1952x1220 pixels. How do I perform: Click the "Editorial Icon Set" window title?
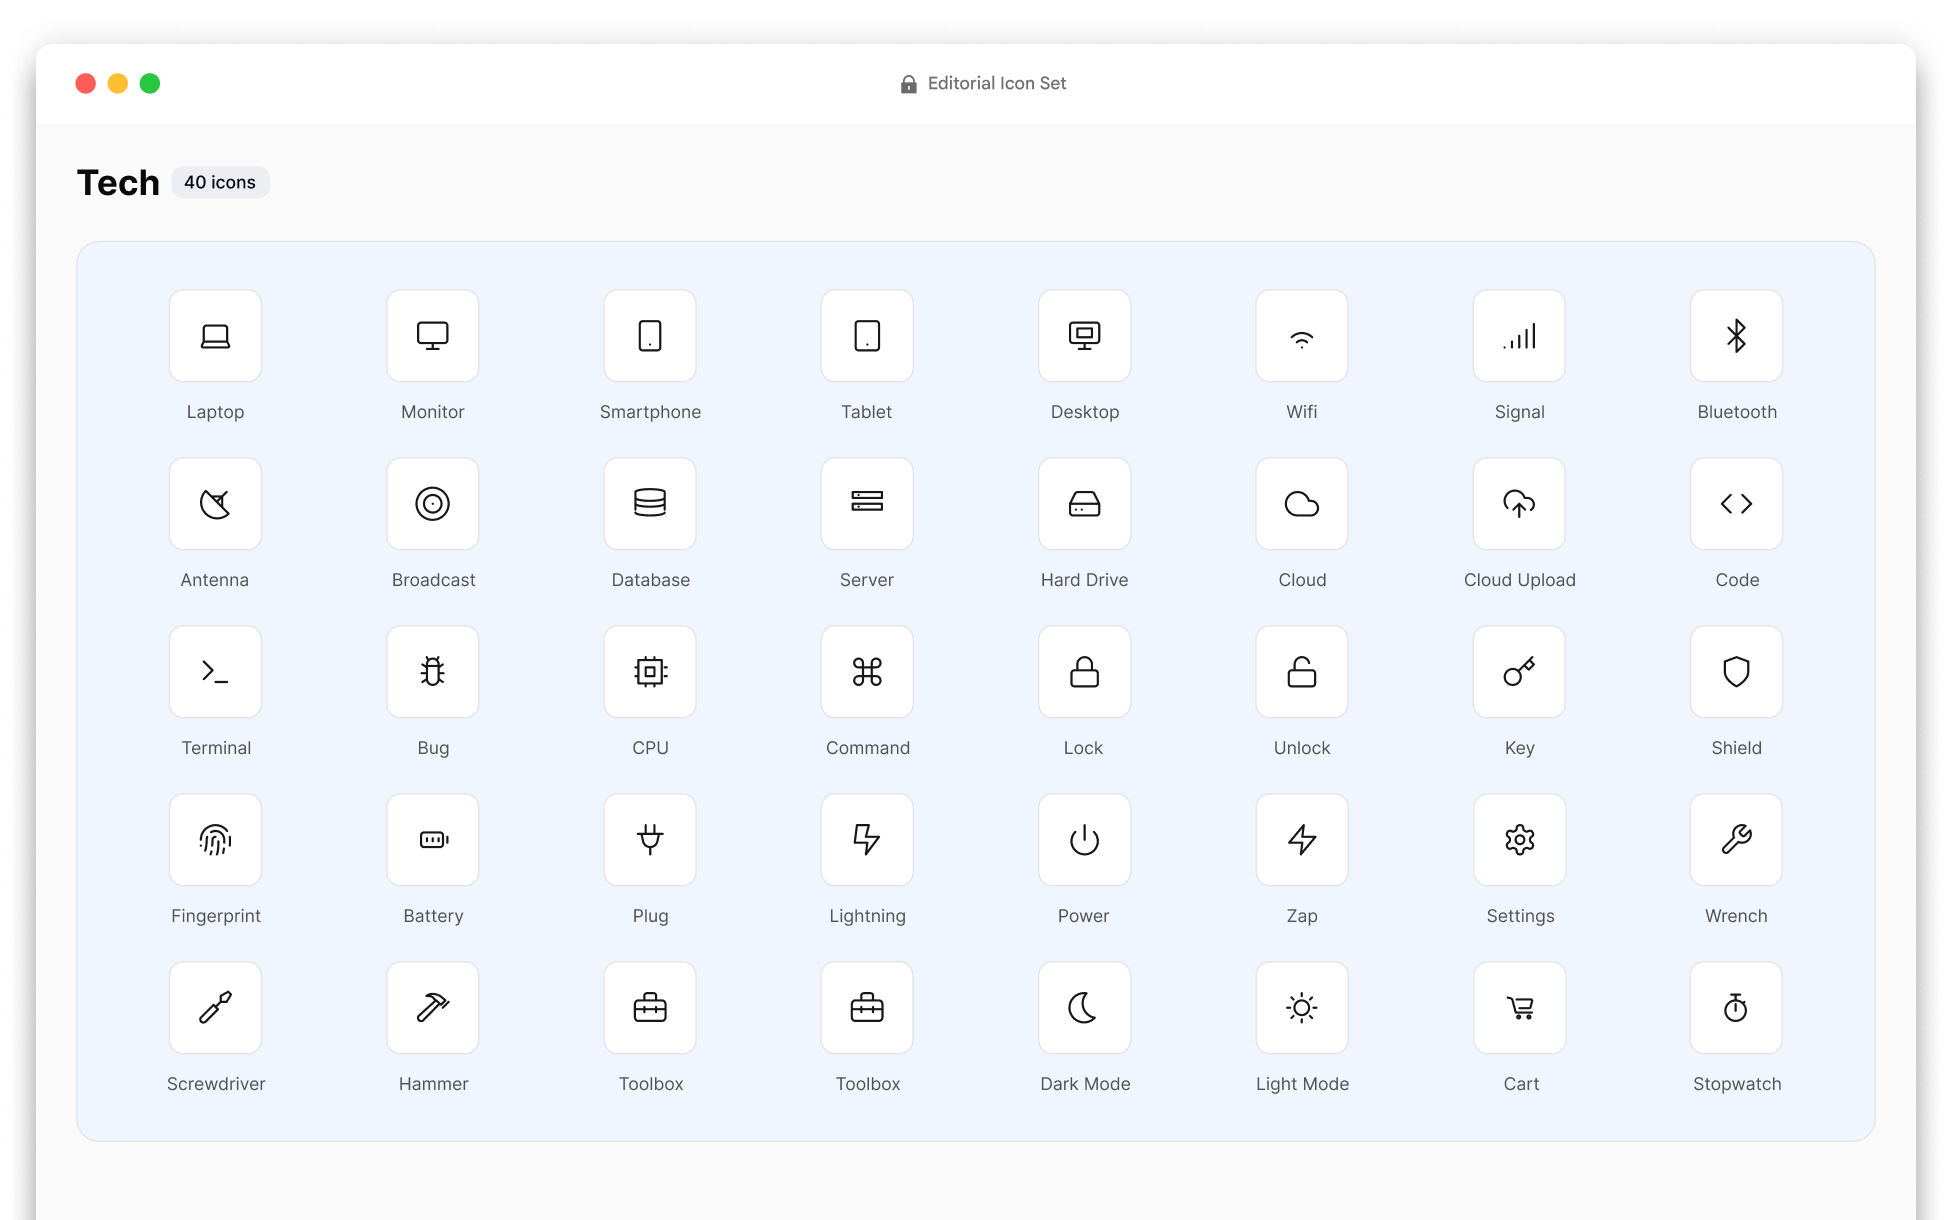[997, 83]
